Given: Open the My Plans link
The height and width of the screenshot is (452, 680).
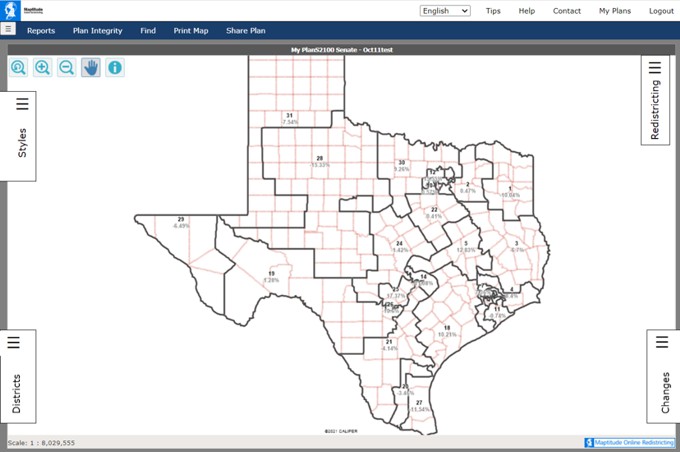Looking at the screenshot, I should tap(616, 11).
